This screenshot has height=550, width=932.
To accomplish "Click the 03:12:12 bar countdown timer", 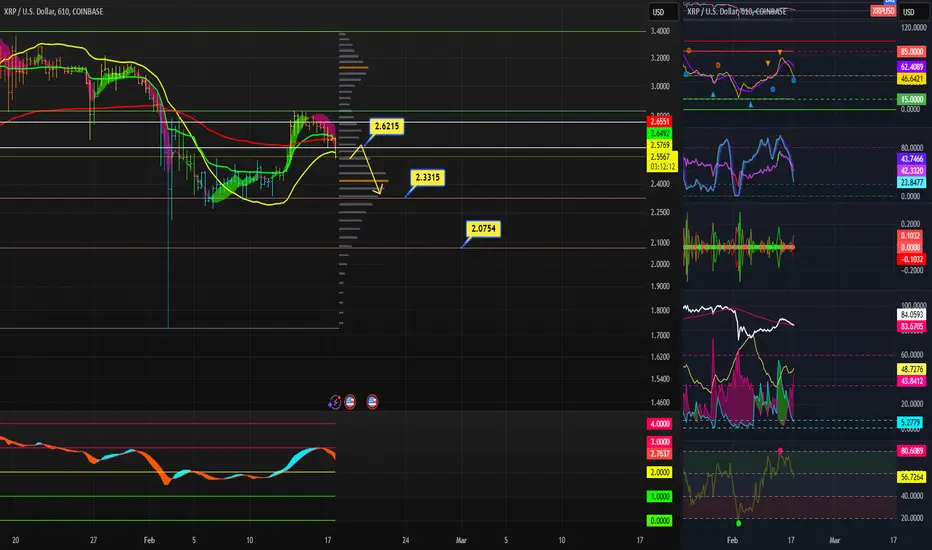I will [662, 167].
